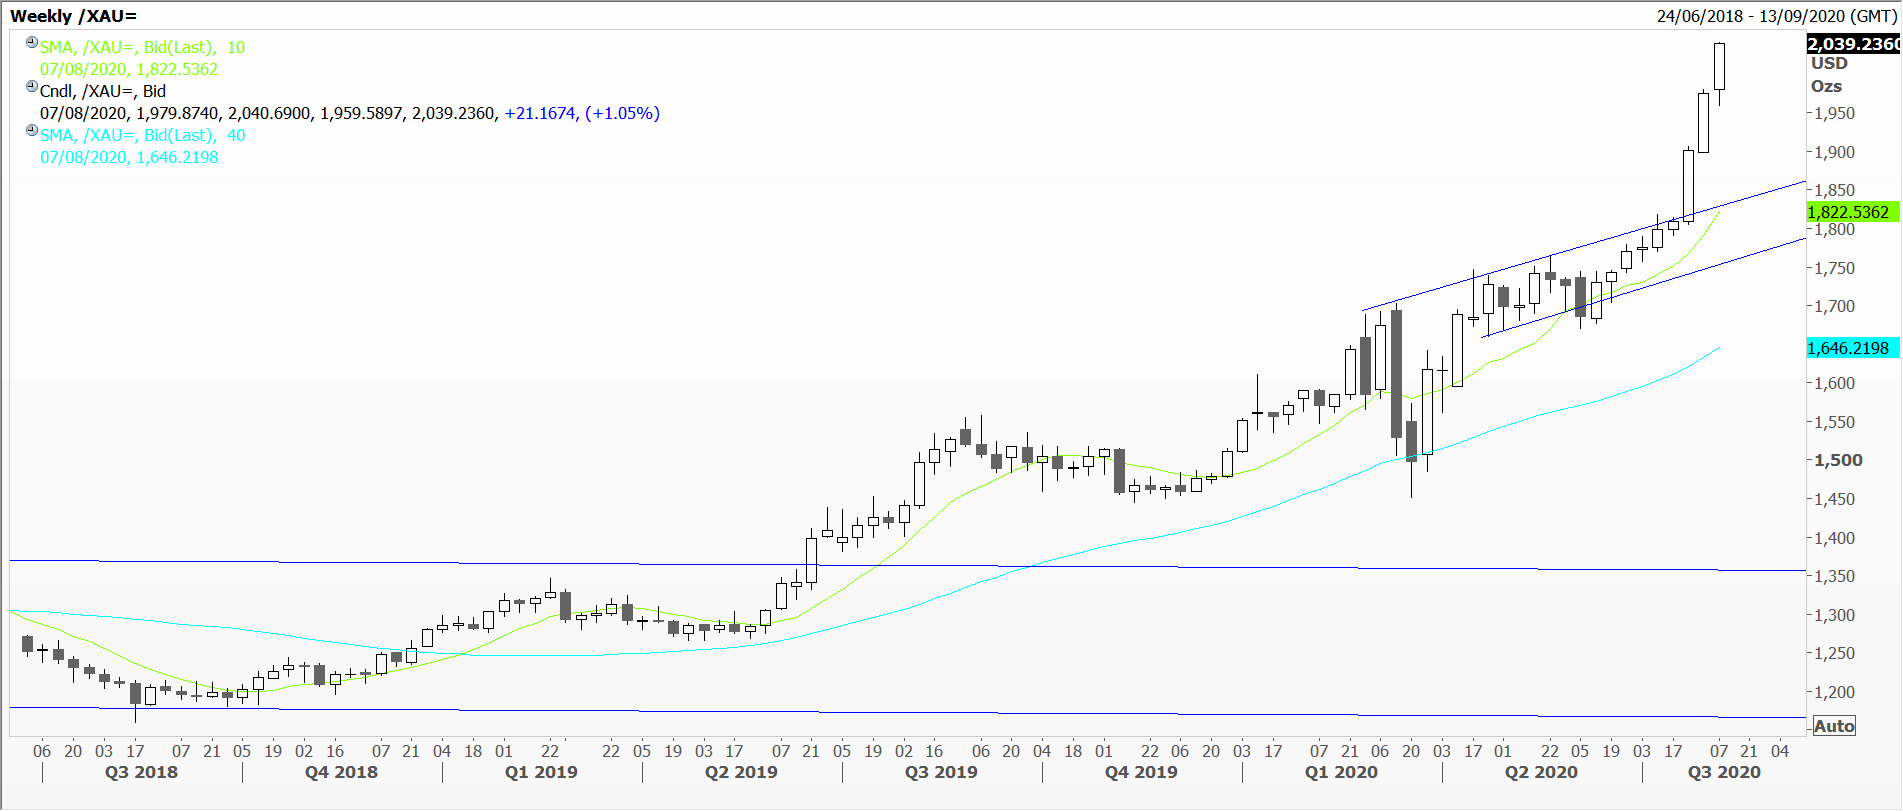Click the Cndl, /XAU=, Bid legend label
Screen dimensions: 1903x811
(x=103, y=91)
